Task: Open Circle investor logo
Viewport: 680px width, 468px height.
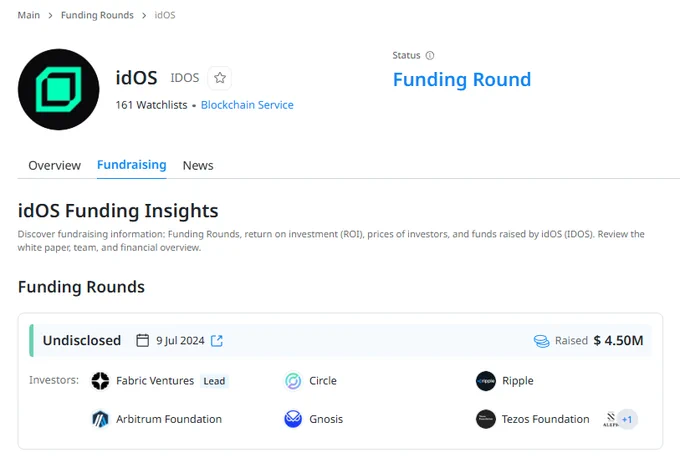Action: click(x=293, y=381)
